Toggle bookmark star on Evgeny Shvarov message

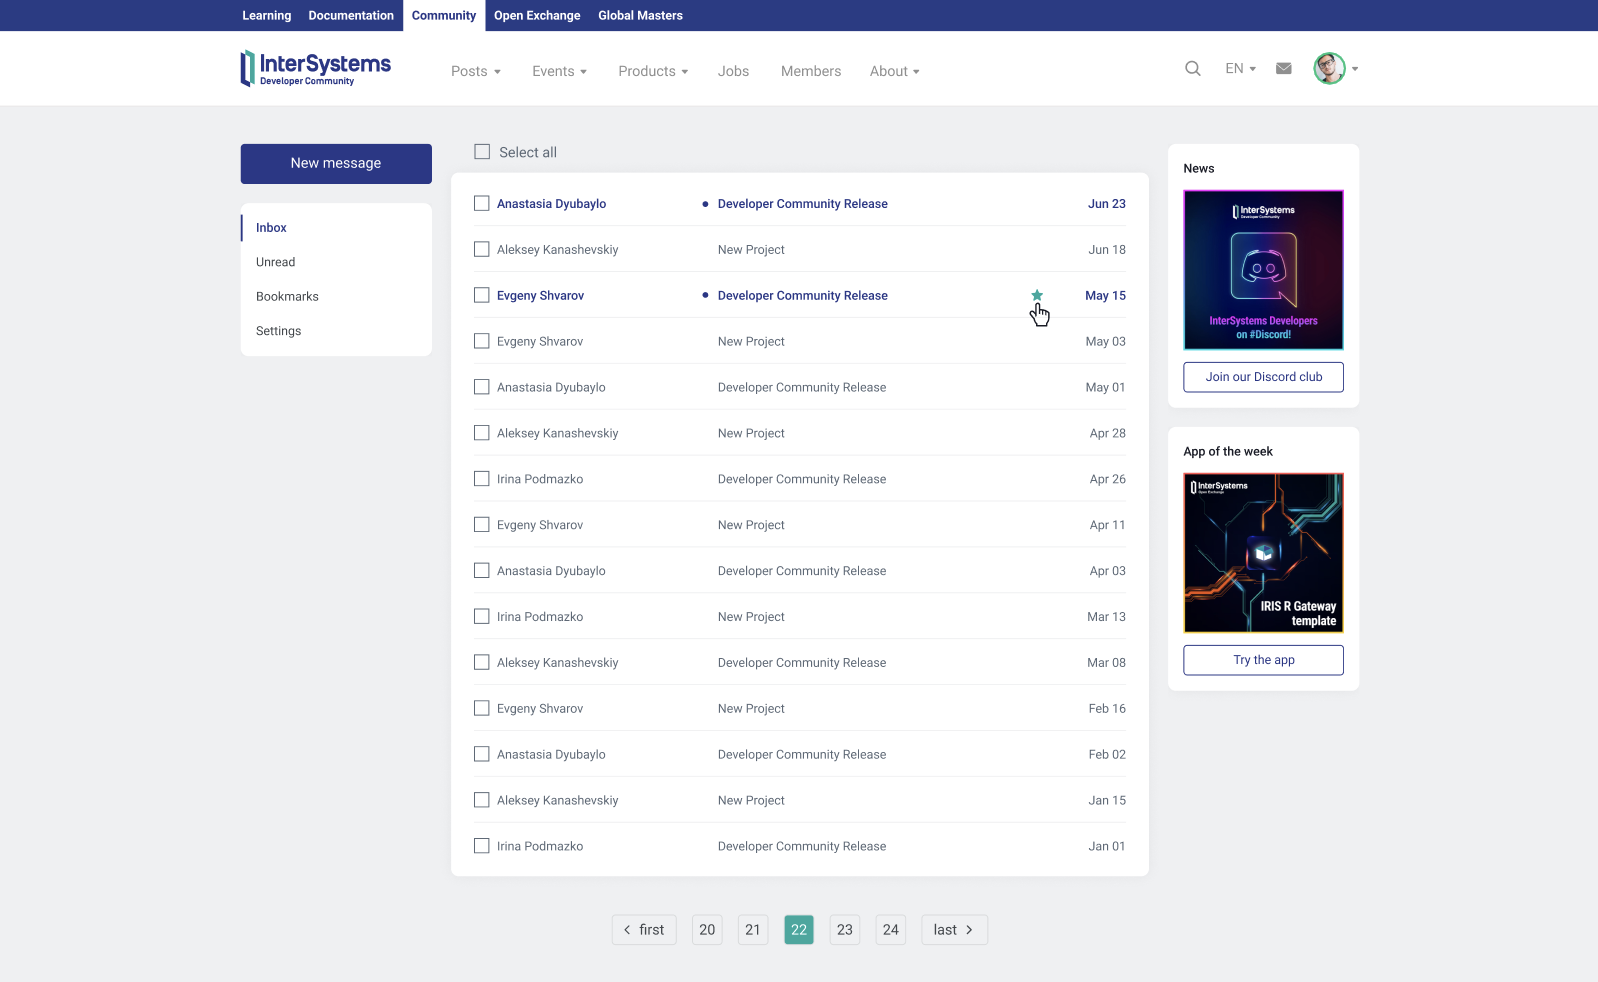tap(1037, 295)
